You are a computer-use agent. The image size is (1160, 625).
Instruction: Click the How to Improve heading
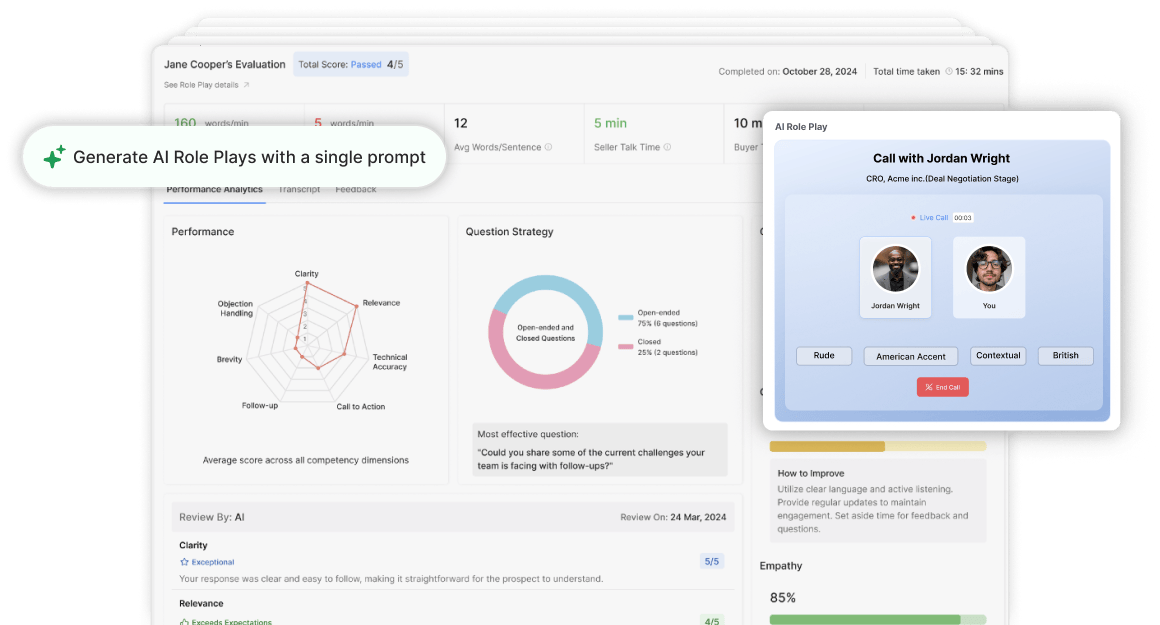click(811, 473)
